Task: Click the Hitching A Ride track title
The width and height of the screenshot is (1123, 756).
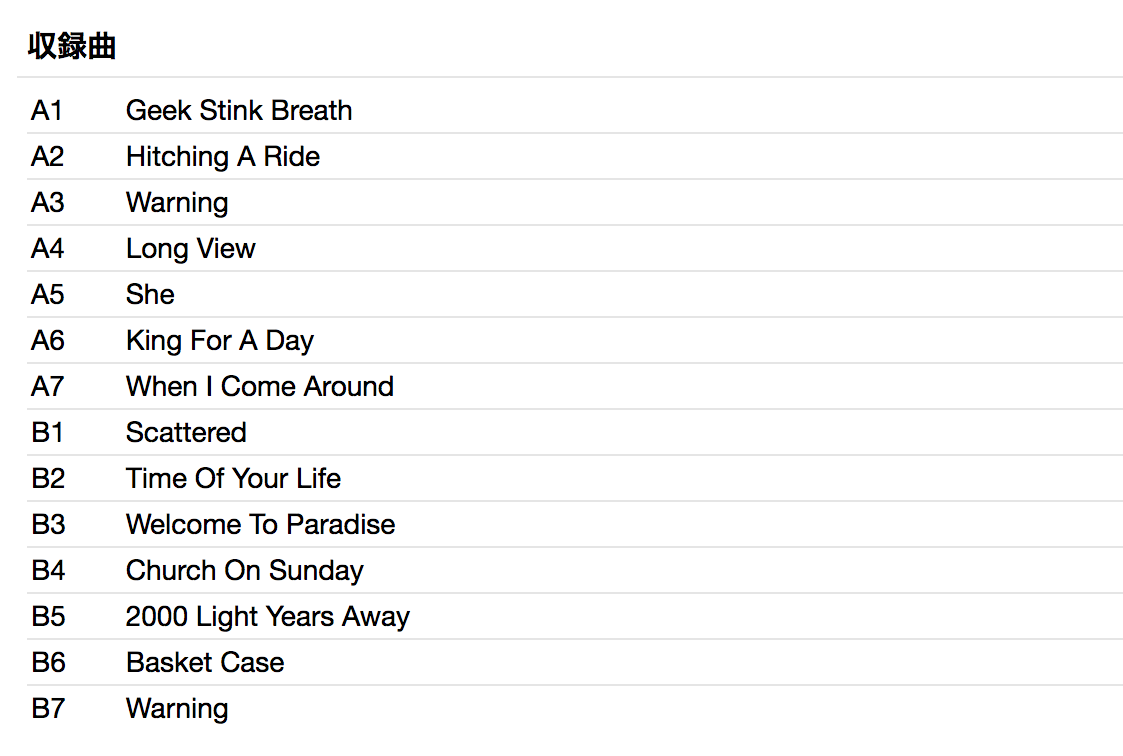Action: [223, 156]
